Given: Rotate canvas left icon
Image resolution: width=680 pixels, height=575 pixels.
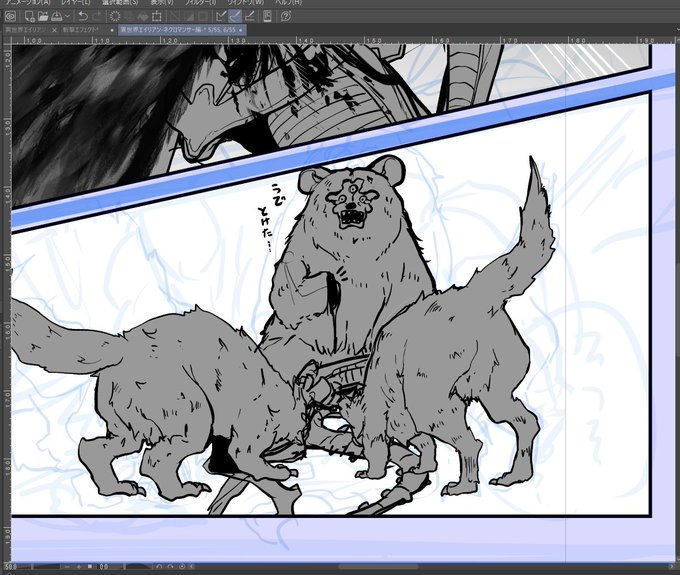Looking at the screenshot, I should tap(159, 567).
